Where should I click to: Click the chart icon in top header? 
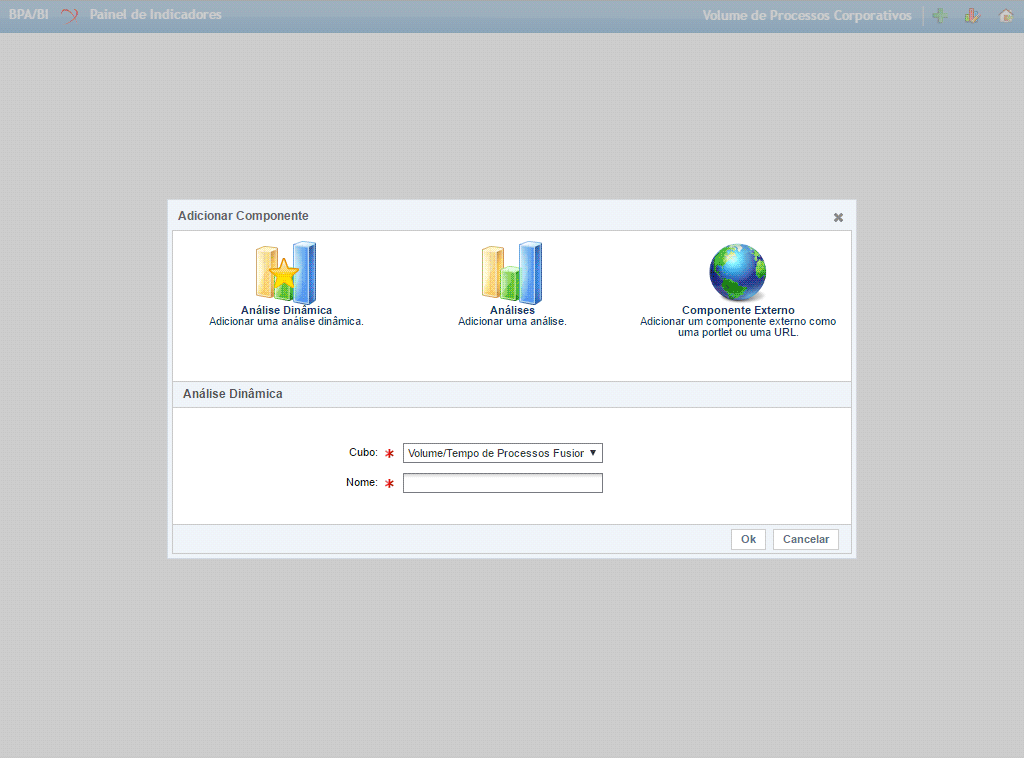(x=972, y=16)
